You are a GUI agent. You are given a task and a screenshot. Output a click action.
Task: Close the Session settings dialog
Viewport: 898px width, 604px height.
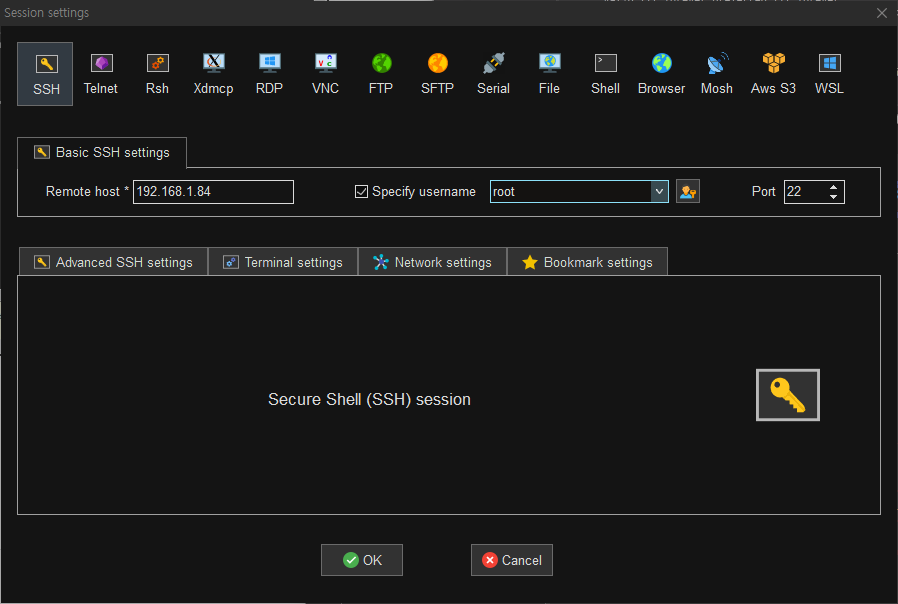882,13
